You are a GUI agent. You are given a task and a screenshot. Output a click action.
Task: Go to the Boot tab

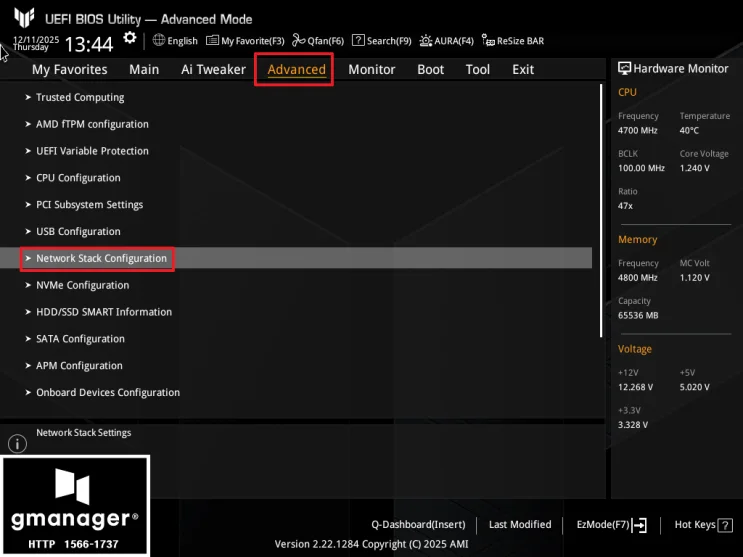(x=430, y=69)
